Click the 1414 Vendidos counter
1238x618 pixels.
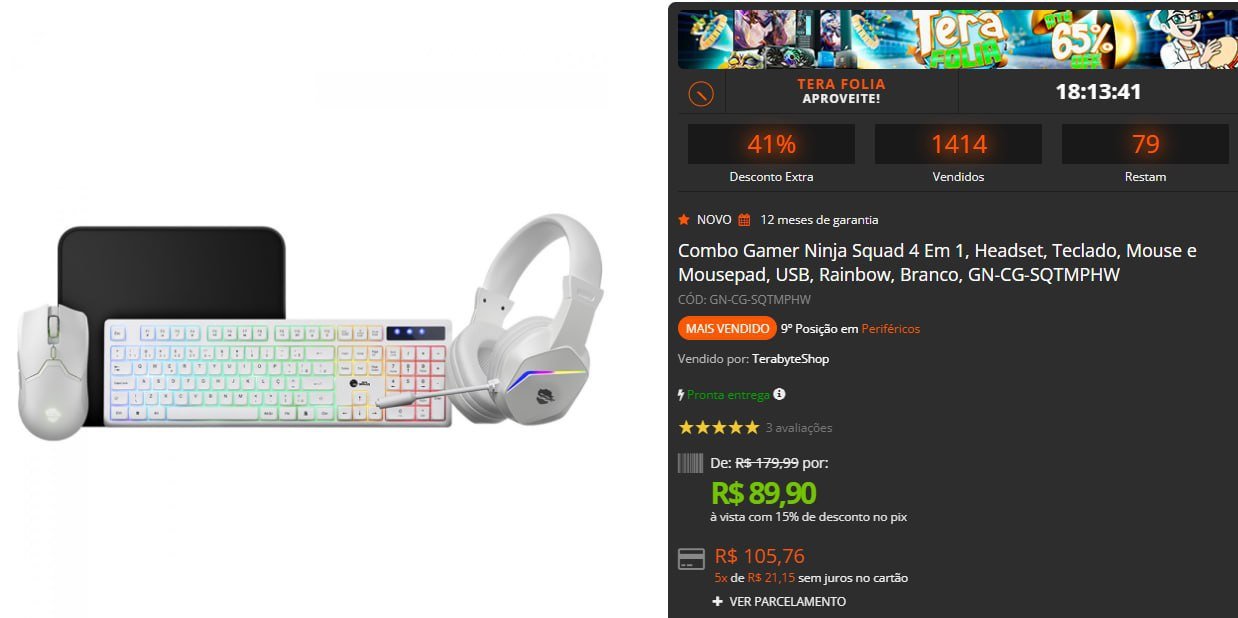(957, 144)
